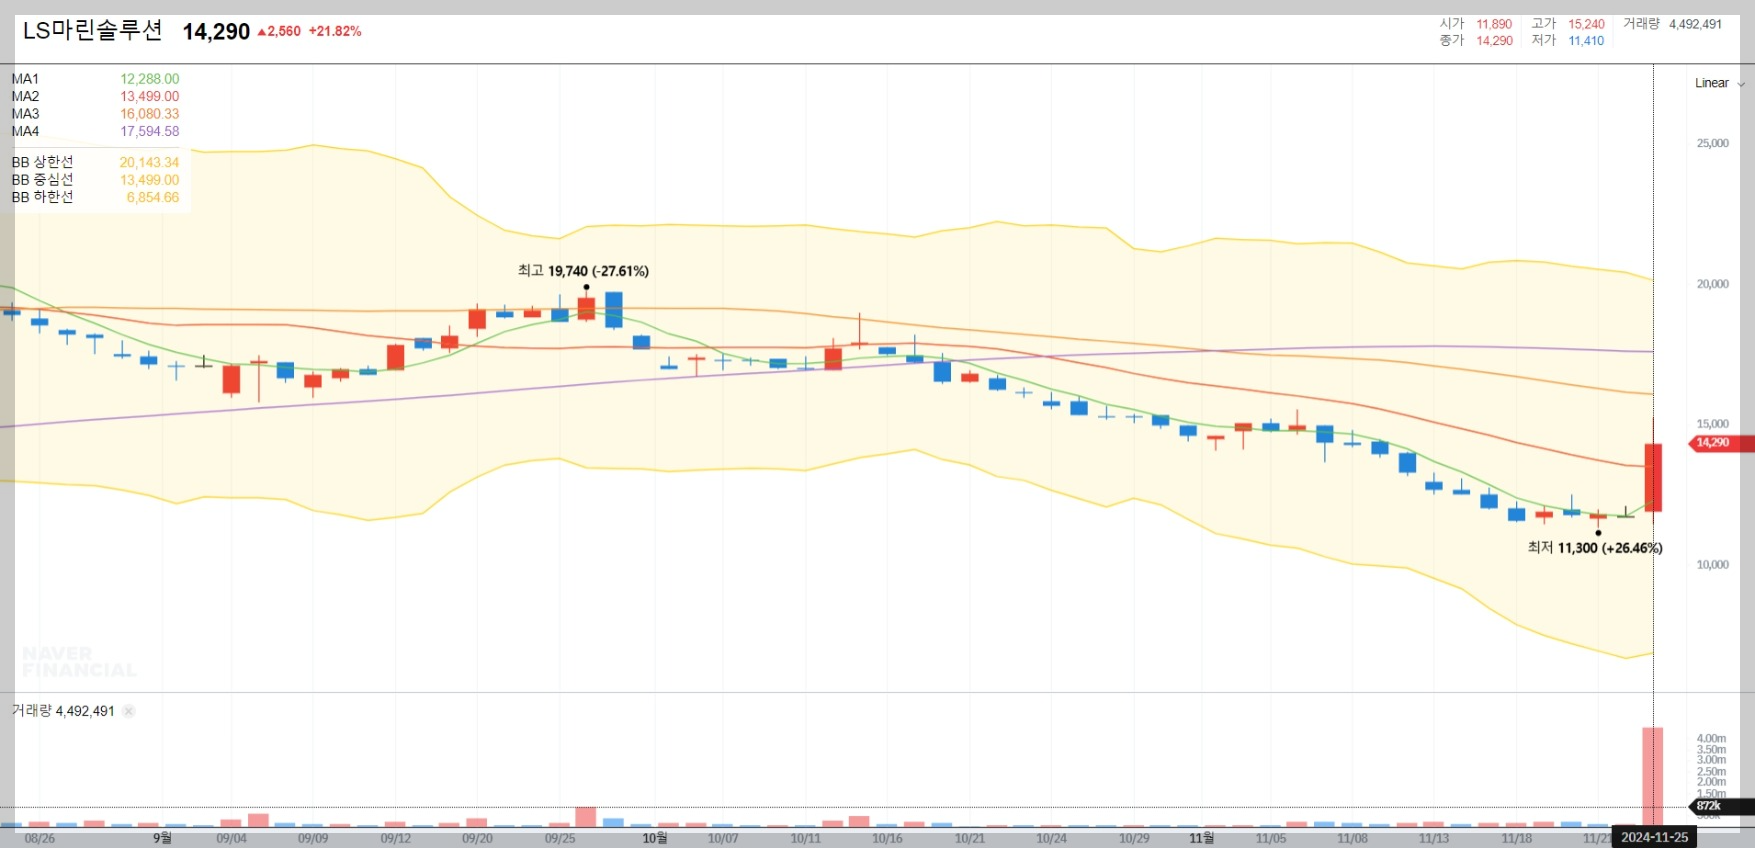The height and width of the screenshot is (848, 1755).
Task: Click the tall red 11-25 volume bar
Action: click(x=1652, y=777)
